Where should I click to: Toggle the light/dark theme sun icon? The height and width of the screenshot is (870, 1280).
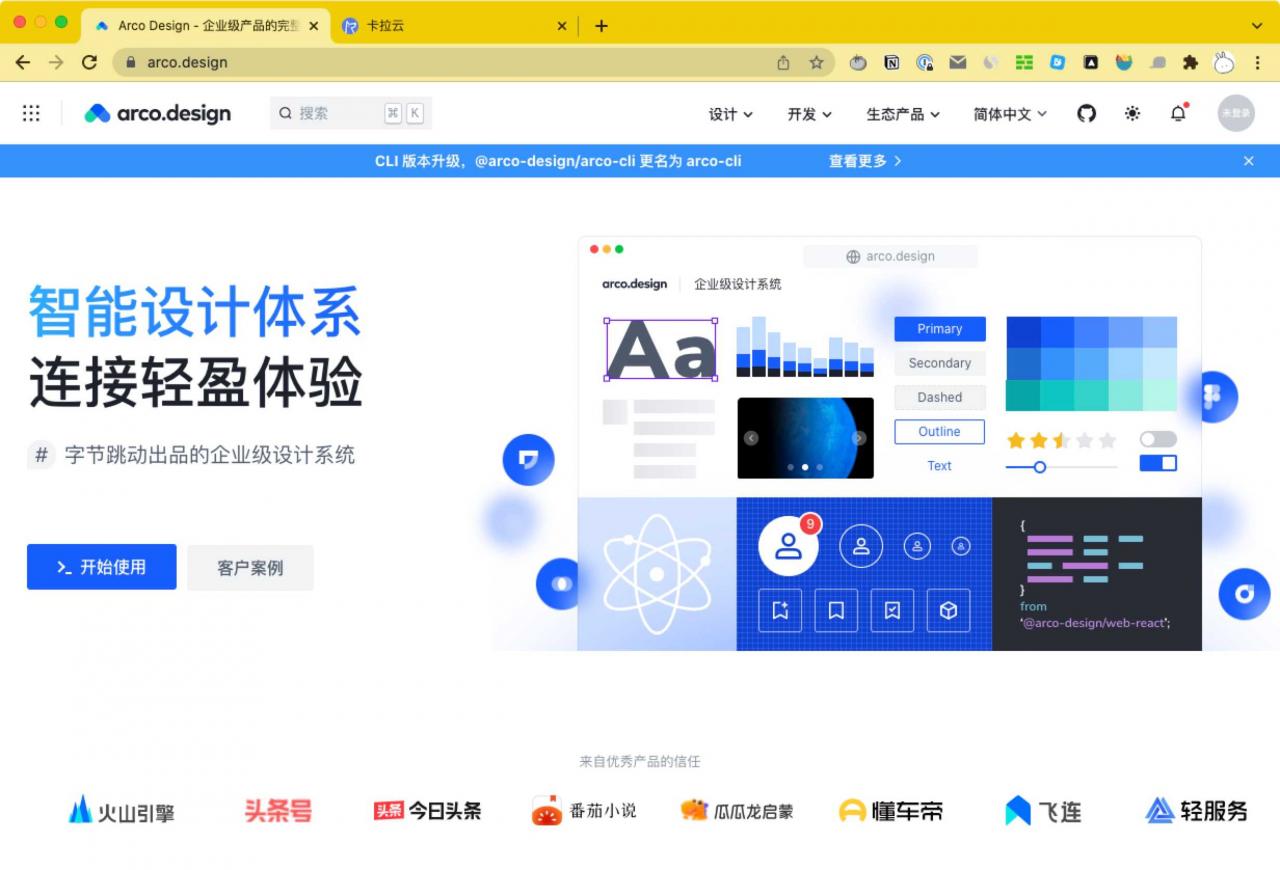1132,113
